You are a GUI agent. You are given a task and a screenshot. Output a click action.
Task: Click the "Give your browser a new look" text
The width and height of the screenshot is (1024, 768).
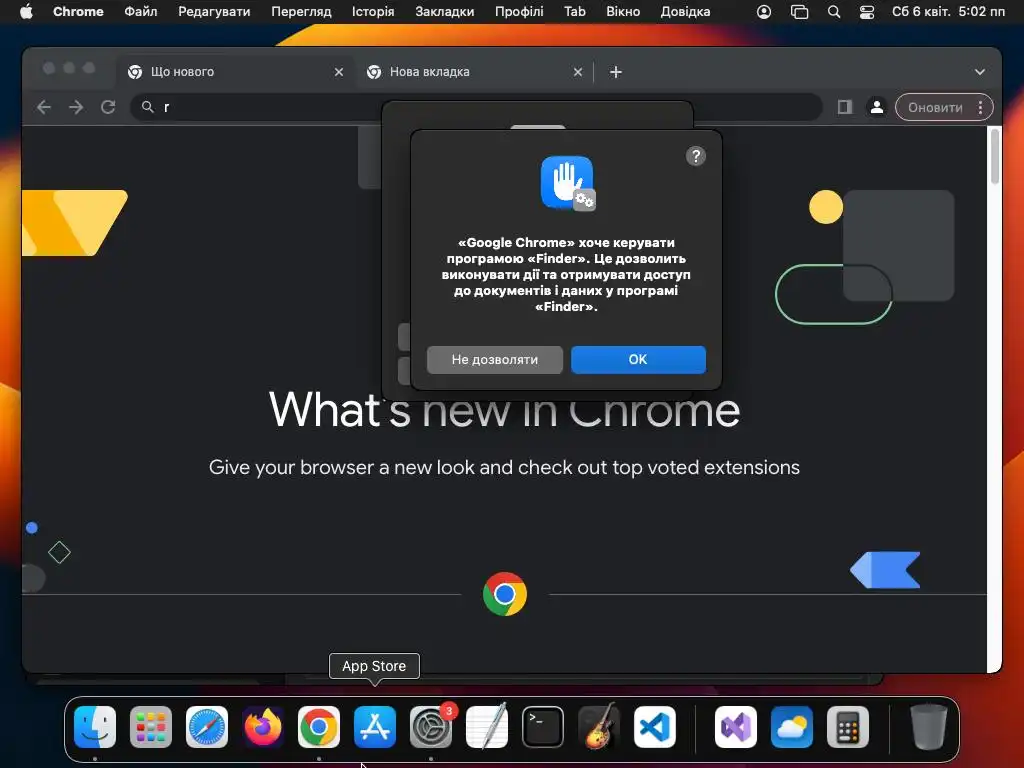504,468
